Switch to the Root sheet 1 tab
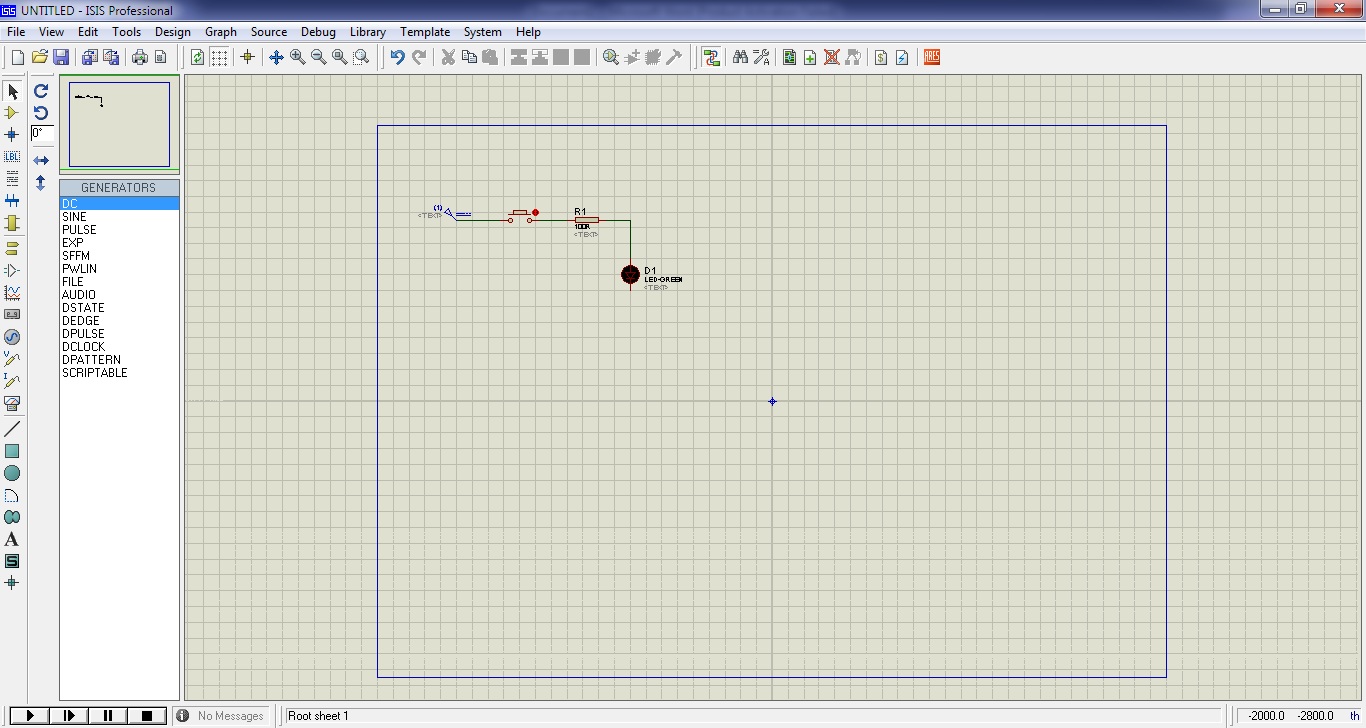 click(x=318, y=715)
